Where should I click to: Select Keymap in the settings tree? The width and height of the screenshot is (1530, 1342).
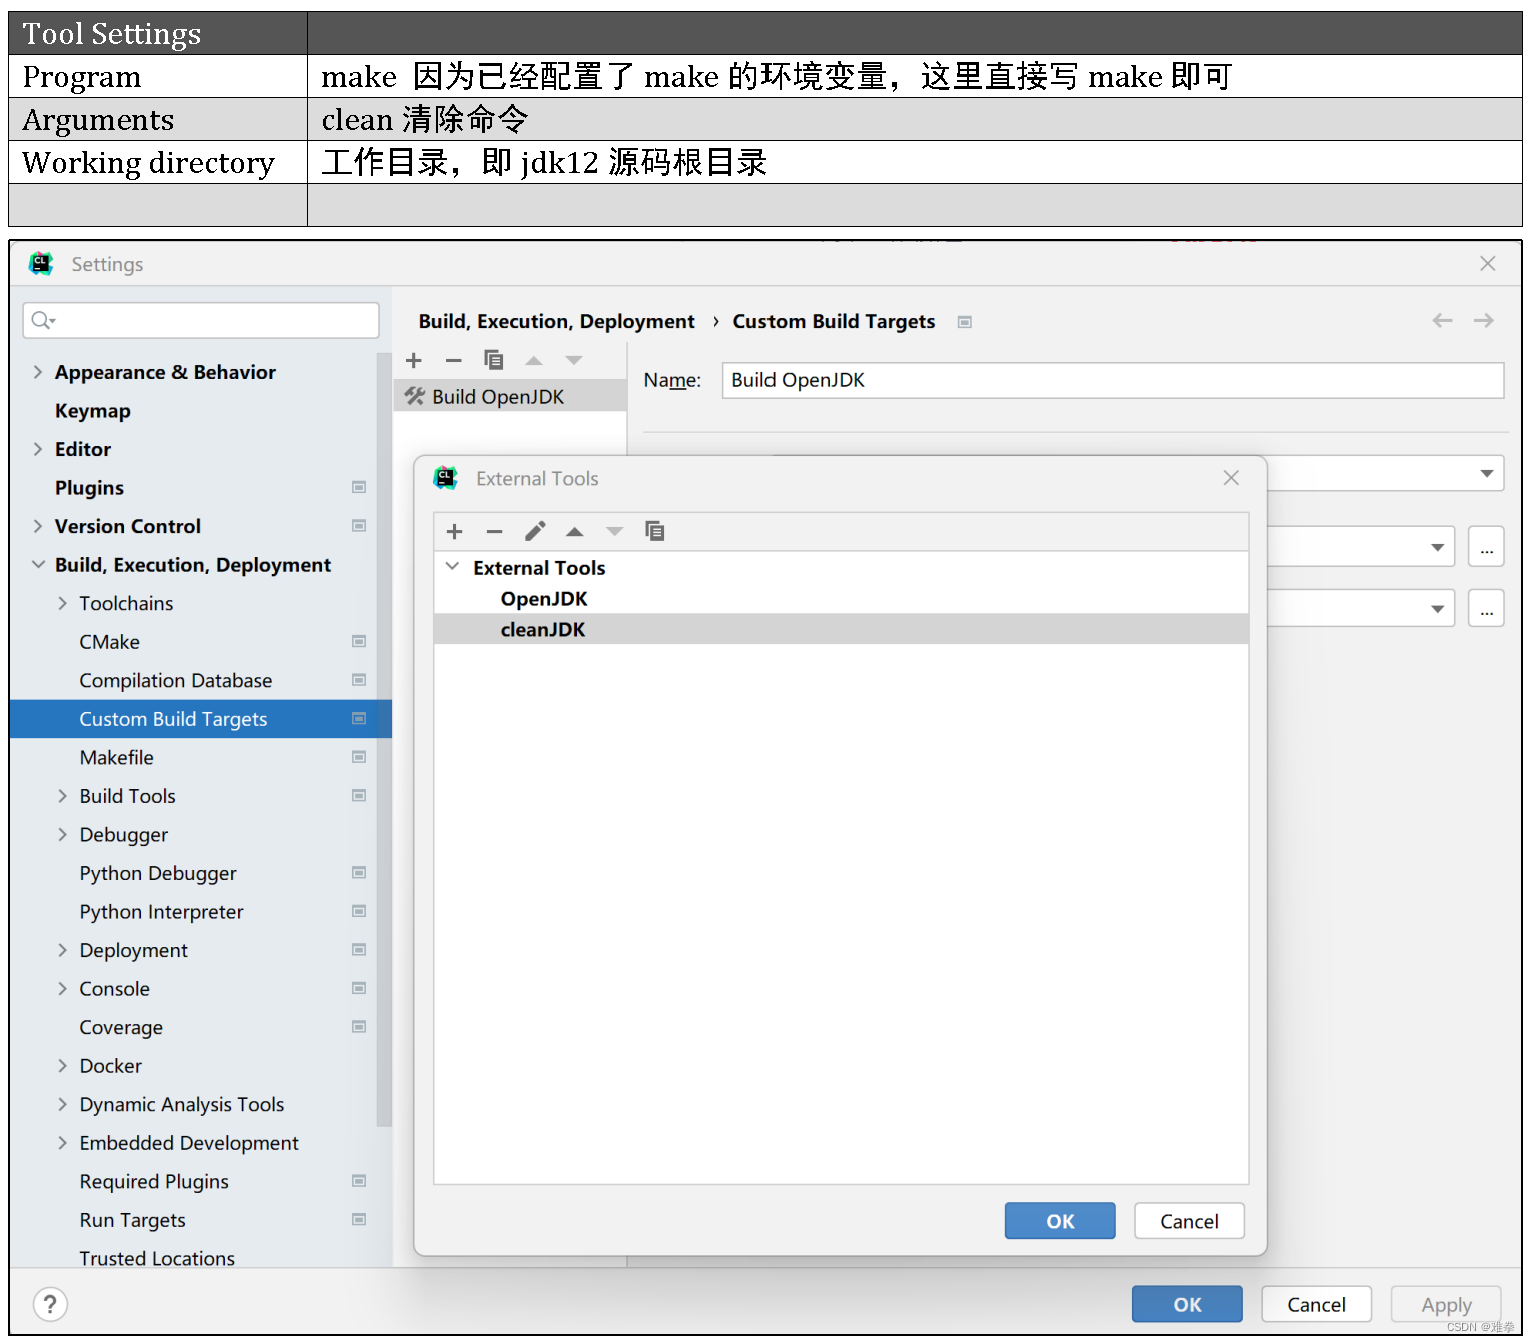93,411
